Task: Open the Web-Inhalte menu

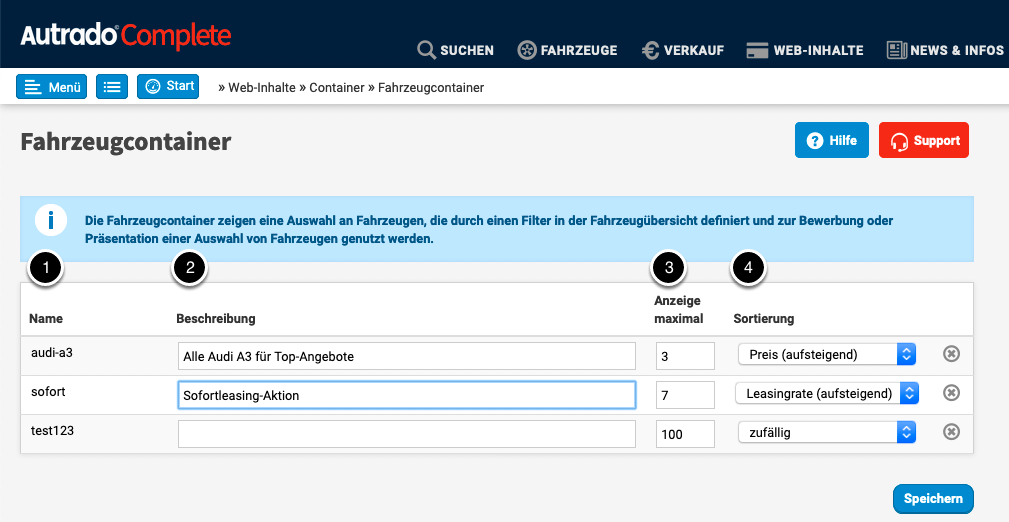Action: pyautogui.click(x=805, y=50)
